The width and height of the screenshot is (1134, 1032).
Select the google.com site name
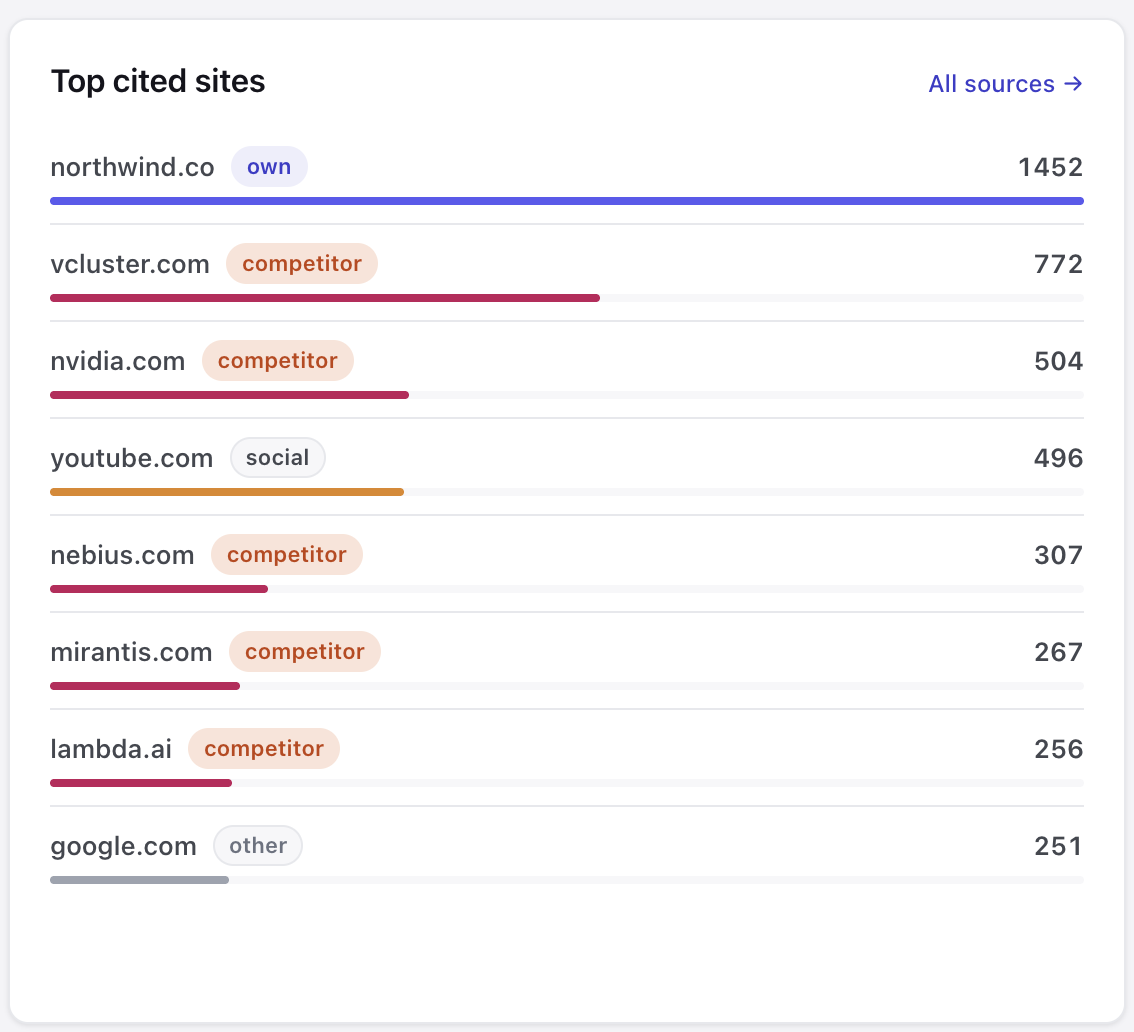[124, 846]
